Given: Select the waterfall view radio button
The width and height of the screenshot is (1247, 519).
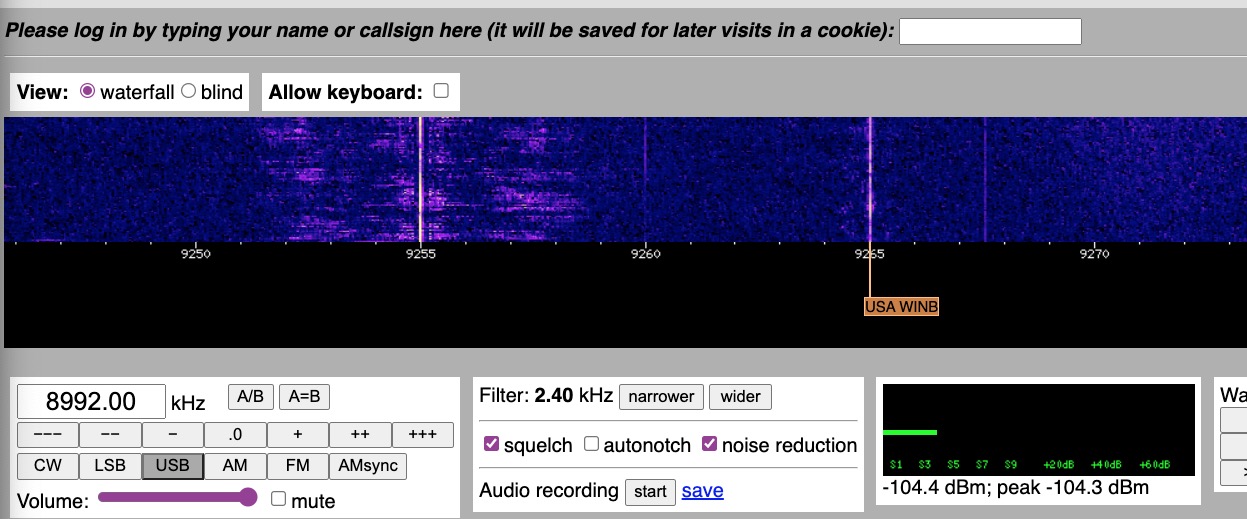Looking at the screenshot, I should [87, 91].
